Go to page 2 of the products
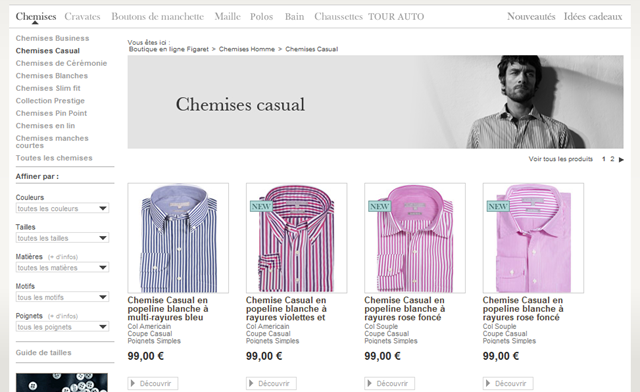This screenshot has width=640, height=392. click(x=612, y=159)
